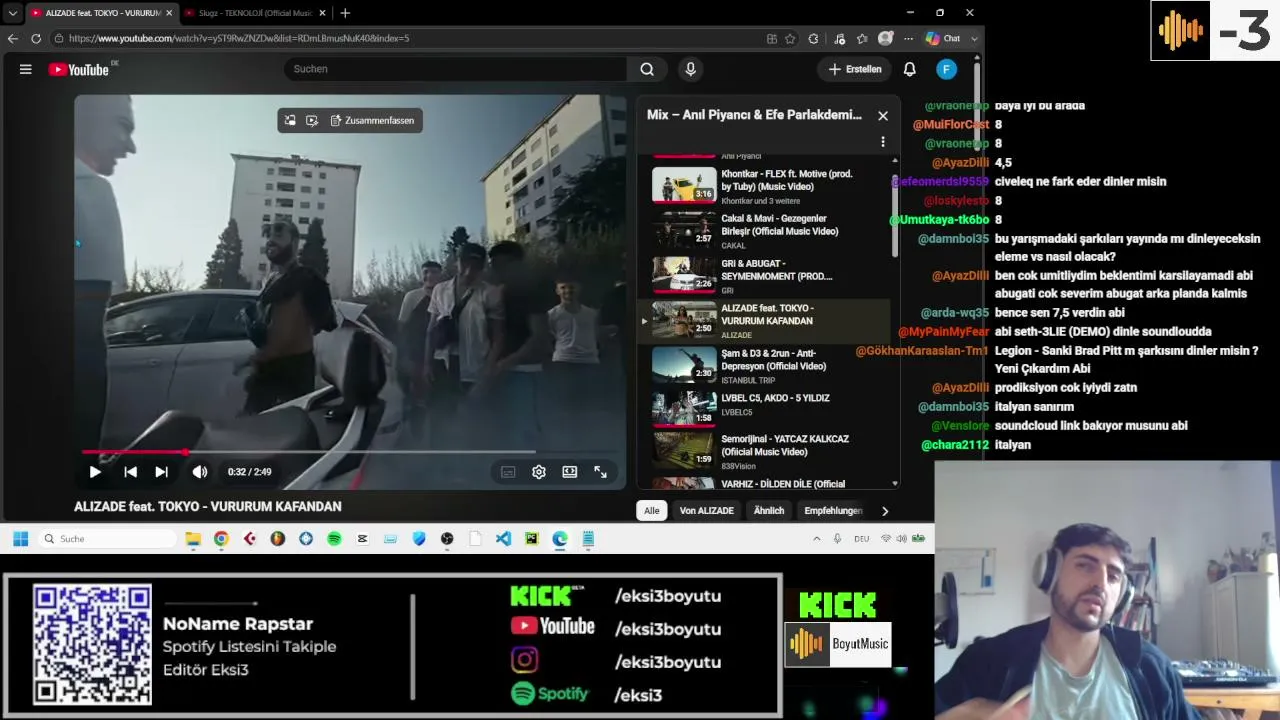
Task: Skip to the previous video
Action: pyautogui.click(x=130, y=472)
